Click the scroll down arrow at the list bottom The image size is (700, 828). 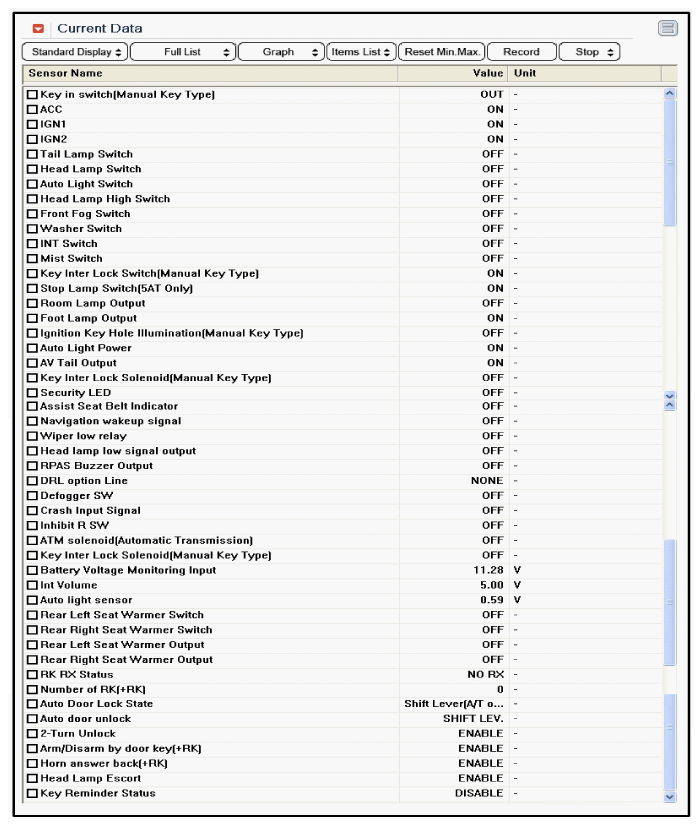669,796
